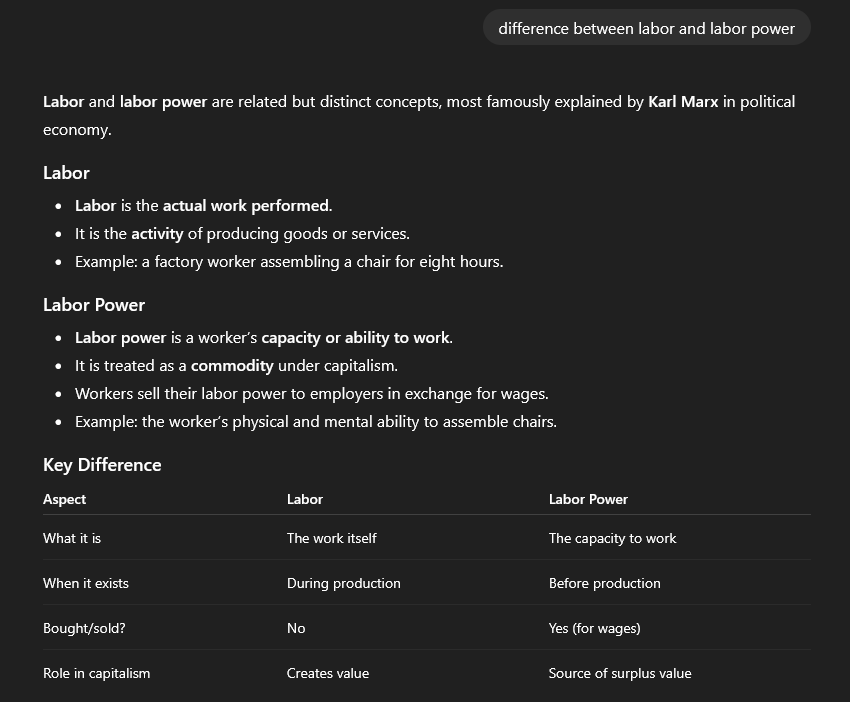
Task: Click 'The capacity to work' table cell
Action: pyautogui.click(x=612, y=538)
